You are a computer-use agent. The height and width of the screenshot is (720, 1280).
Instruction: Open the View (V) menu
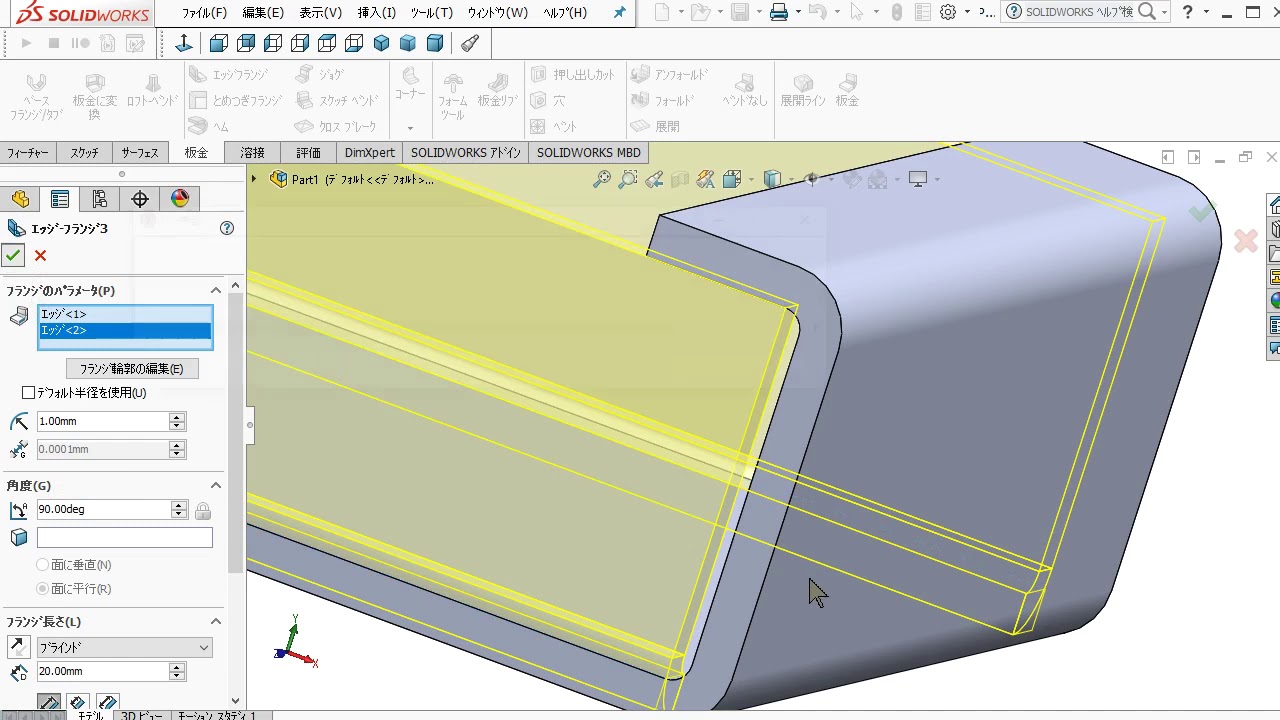click(x=321, y=13)
